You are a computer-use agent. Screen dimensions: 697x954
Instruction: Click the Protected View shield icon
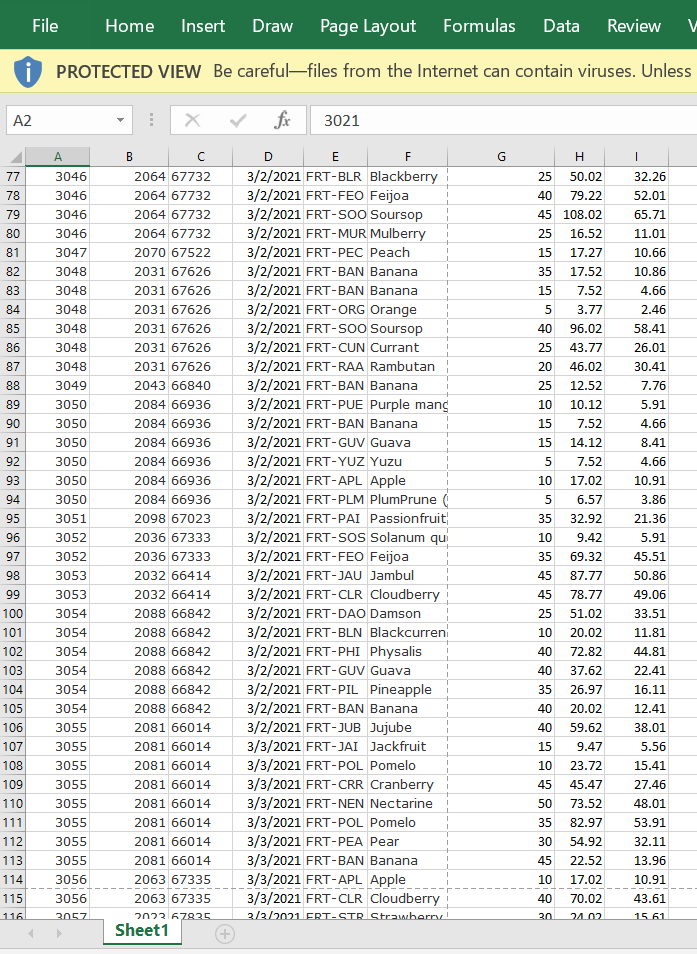27,72
